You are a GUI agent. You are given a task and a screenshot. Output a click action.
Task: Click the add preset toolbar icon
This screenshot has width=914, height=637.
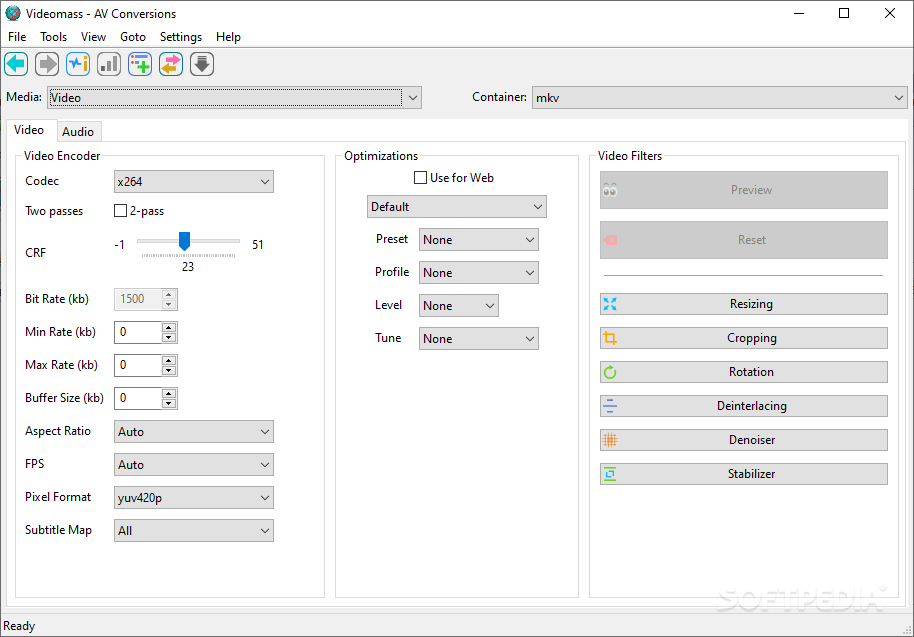click(140, 64)
